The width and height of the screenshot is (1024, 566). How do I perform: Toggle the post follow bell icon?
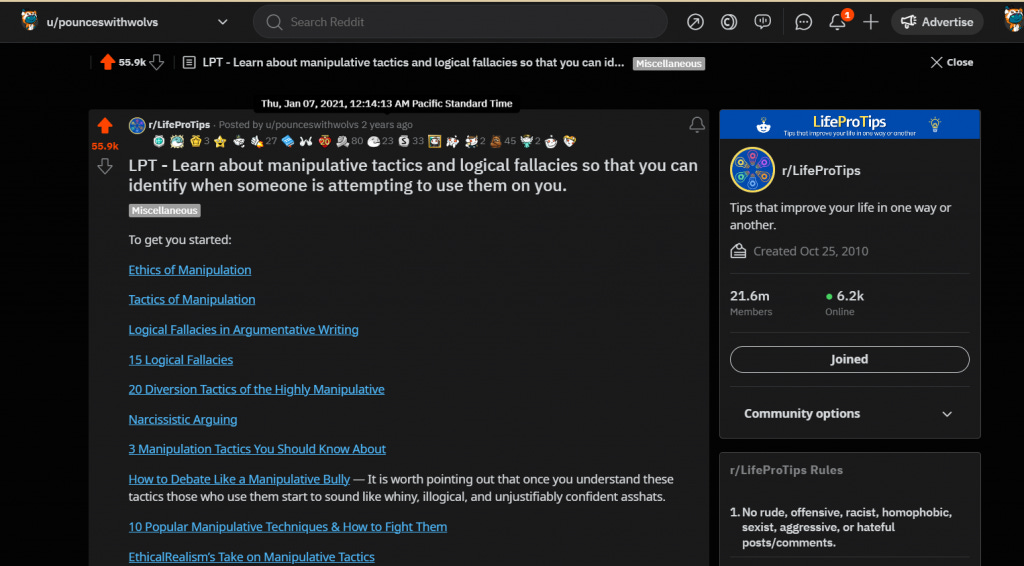[x=697, y=125]
